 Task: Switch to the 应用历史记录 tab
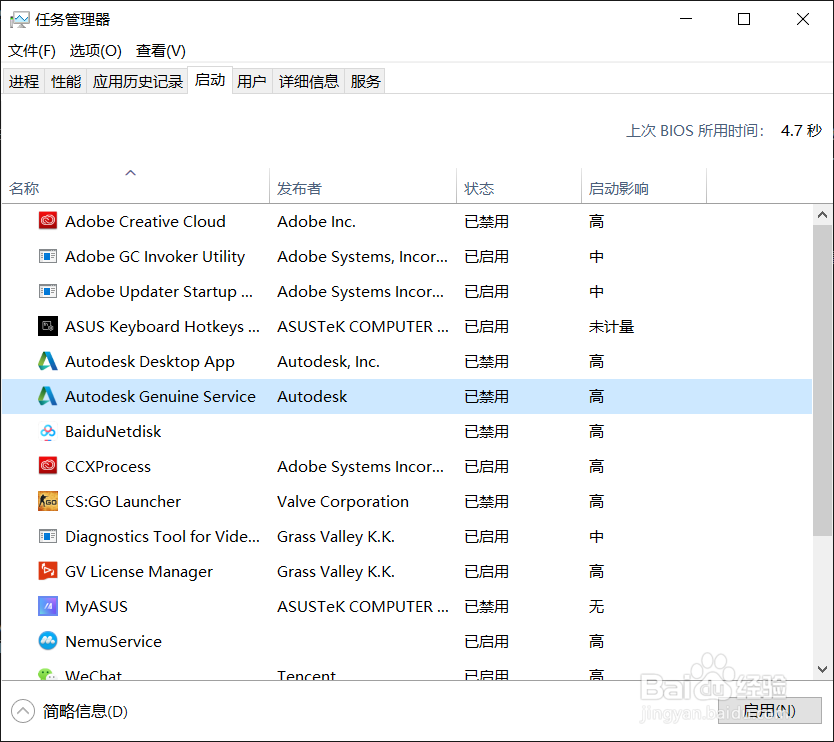pyautogui.click(x=138, y=81)
